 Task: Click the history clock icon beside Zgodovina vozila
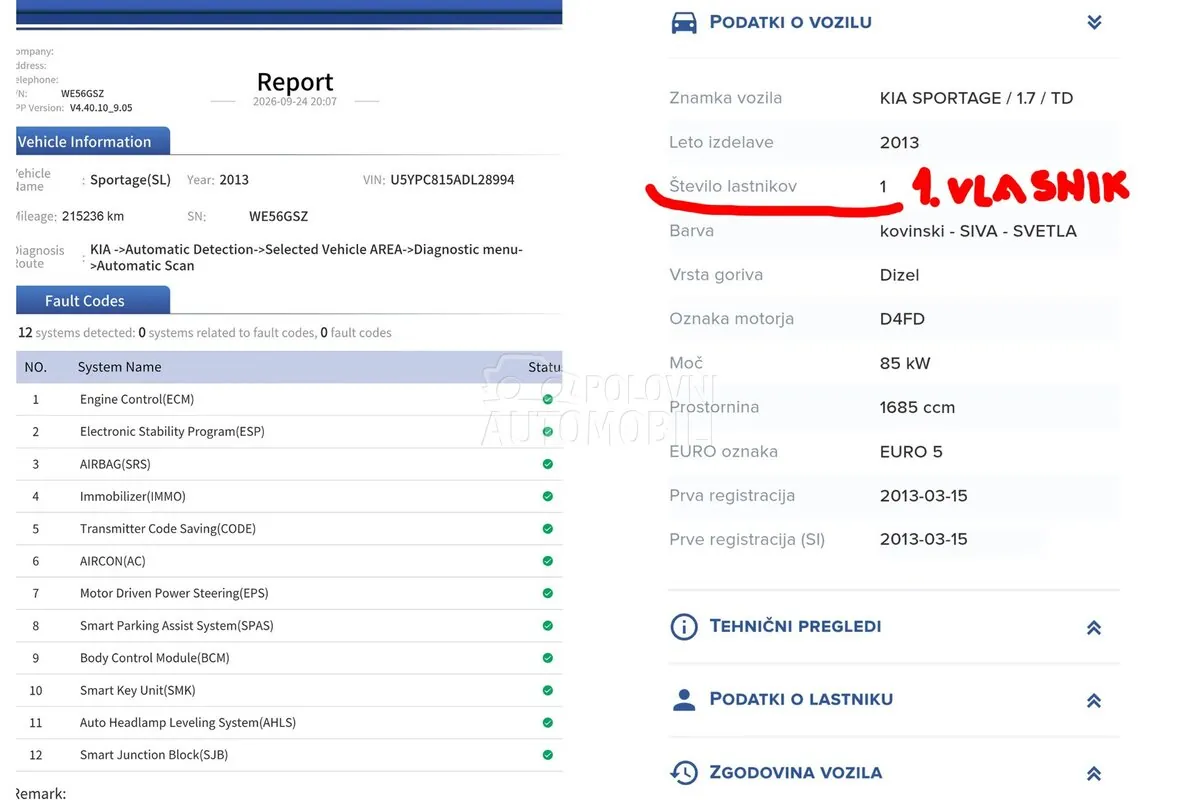[x=684, y=773]
